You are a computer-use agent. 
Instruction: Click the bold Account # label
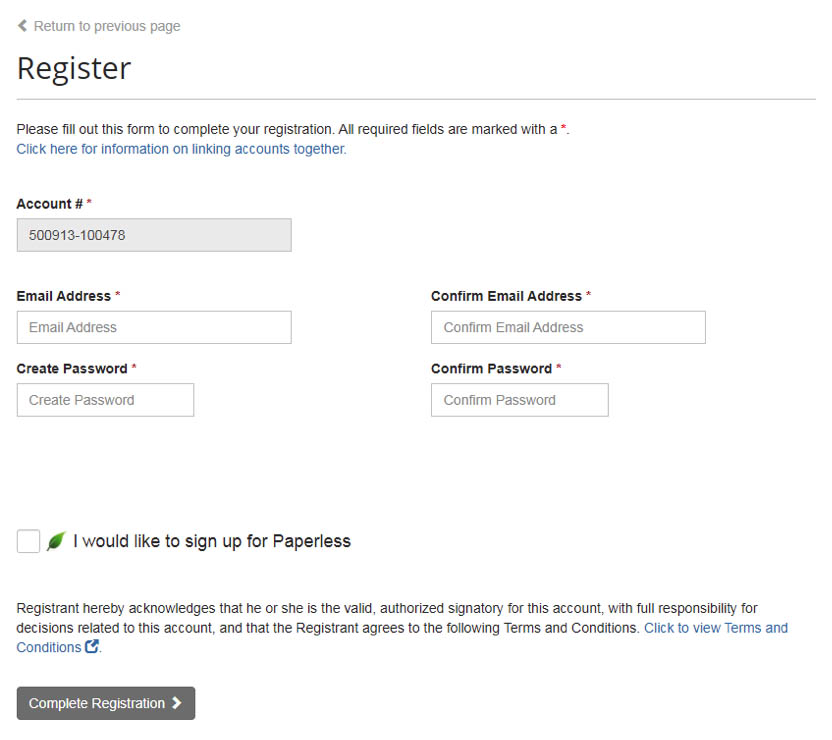tap(50, 204)
